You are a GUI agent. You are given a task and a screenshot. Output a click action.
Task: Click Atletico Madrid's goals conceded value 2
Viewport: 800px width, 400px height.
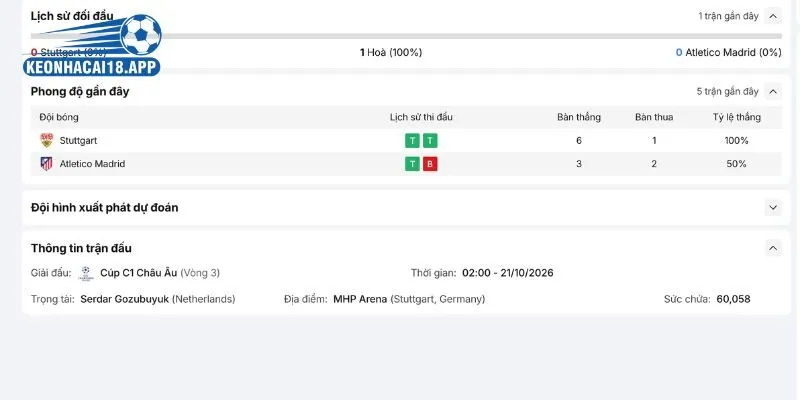654,164
